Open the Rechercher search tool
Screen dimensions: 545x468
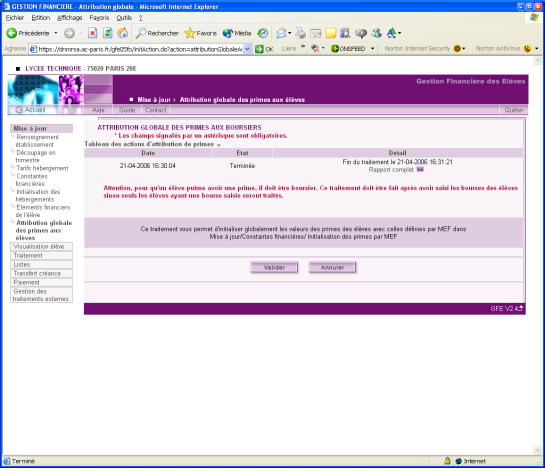click(157, 33)
